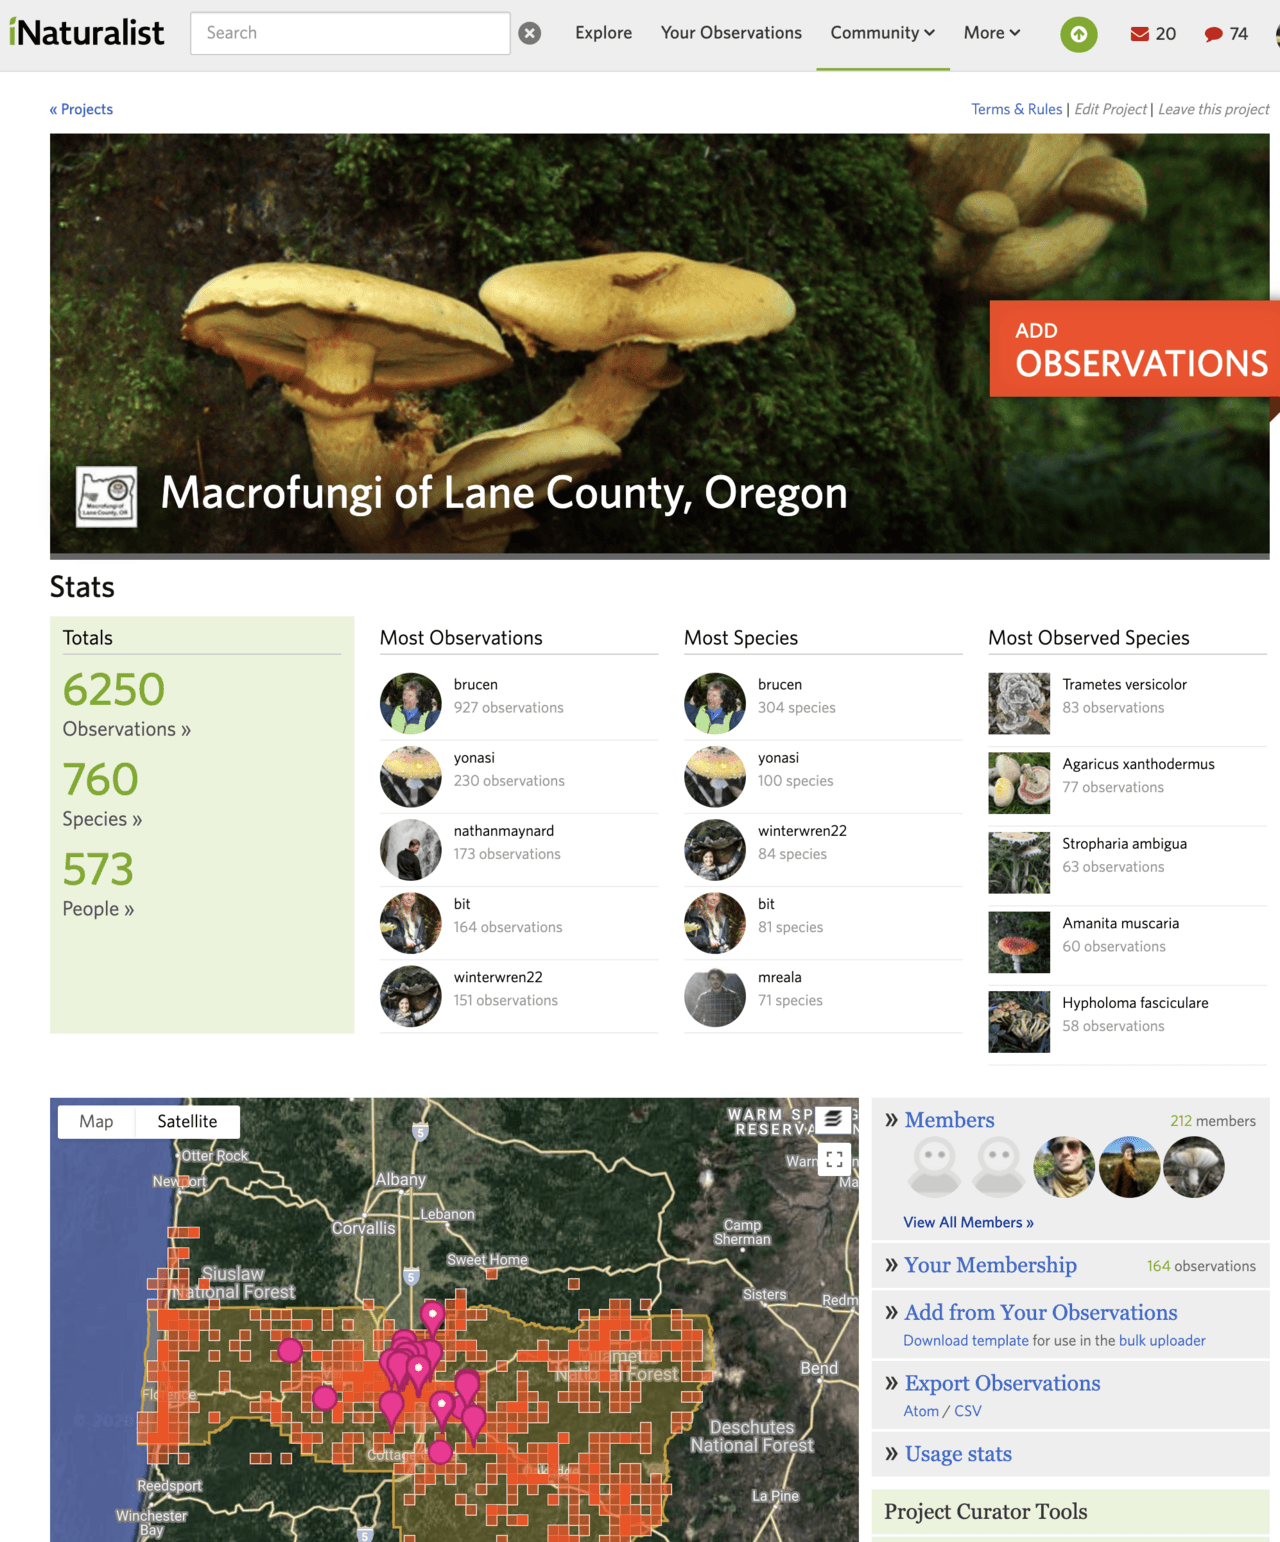The width and height of the screenshot is (1280, 1542).
Task: Click Leave this project
Action: click(x=1214, y=109)
